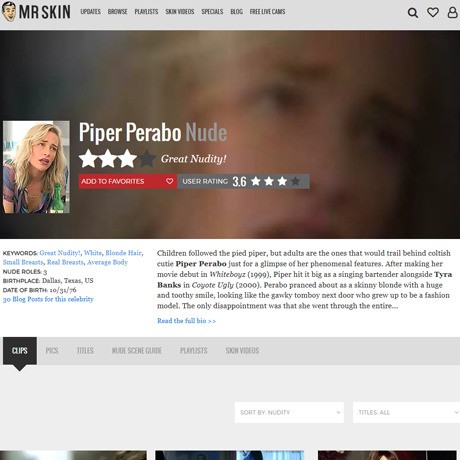460x460 pixels.
Task: Open the Browse menu
Action: (x=117, y=12)
